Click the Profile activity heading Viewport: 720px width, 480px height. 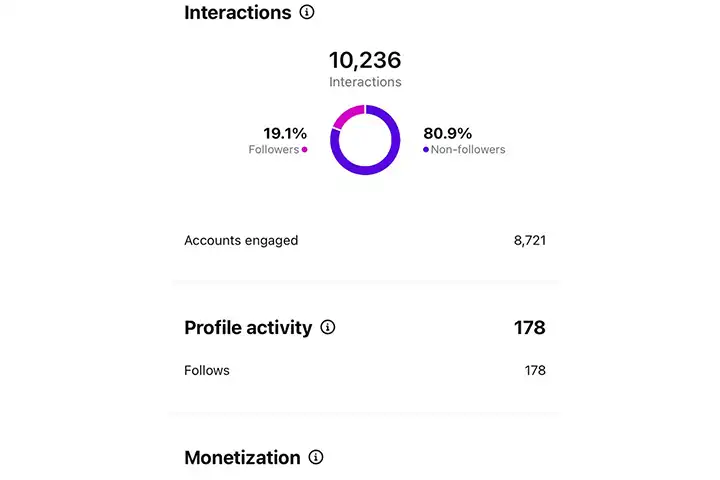[x=248, y=327]
